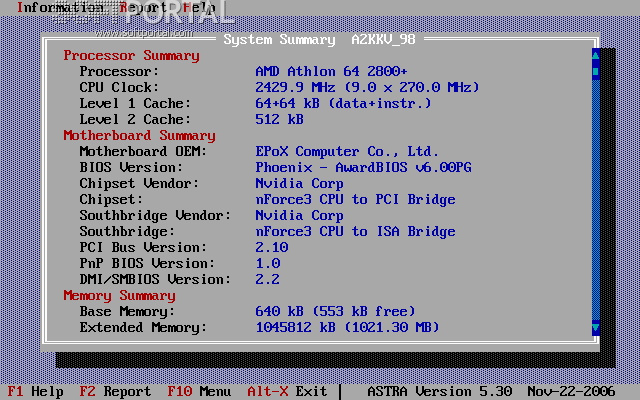Click the PnP BIOS Version: label
640x400 pixels.
point(147,263)
